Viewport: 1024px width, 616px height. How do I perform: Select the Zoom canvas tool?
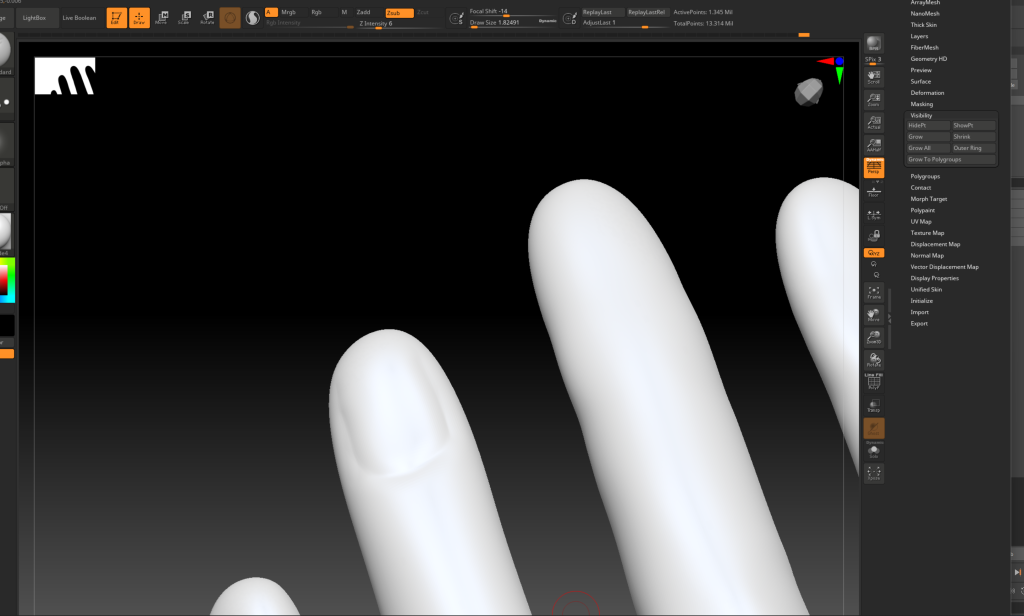874,99
